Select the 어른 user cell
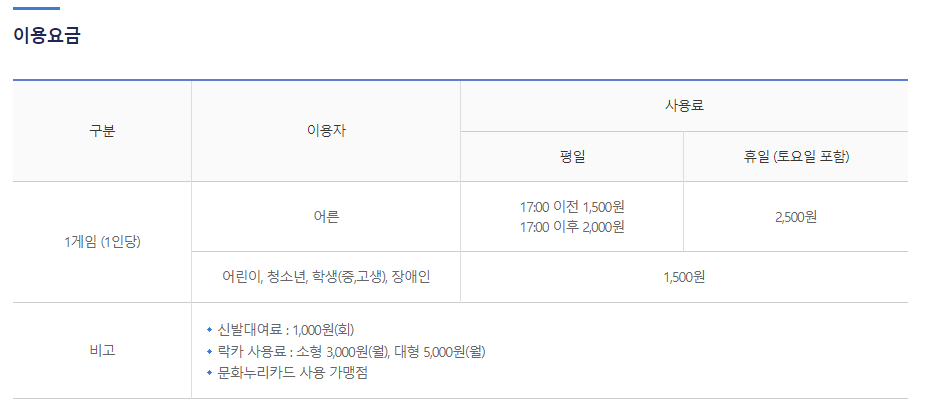This screenshot has width=925, height=403. coord(326,217)
